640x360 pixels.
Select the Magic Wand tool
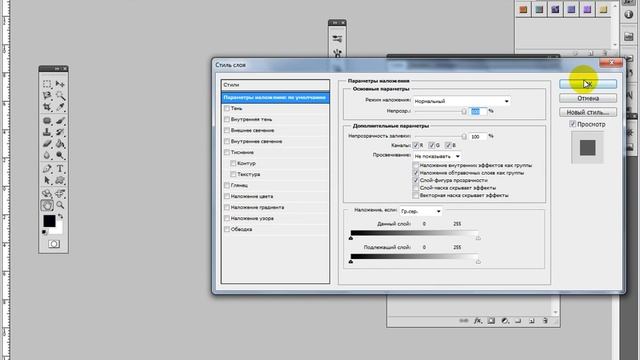60,96
